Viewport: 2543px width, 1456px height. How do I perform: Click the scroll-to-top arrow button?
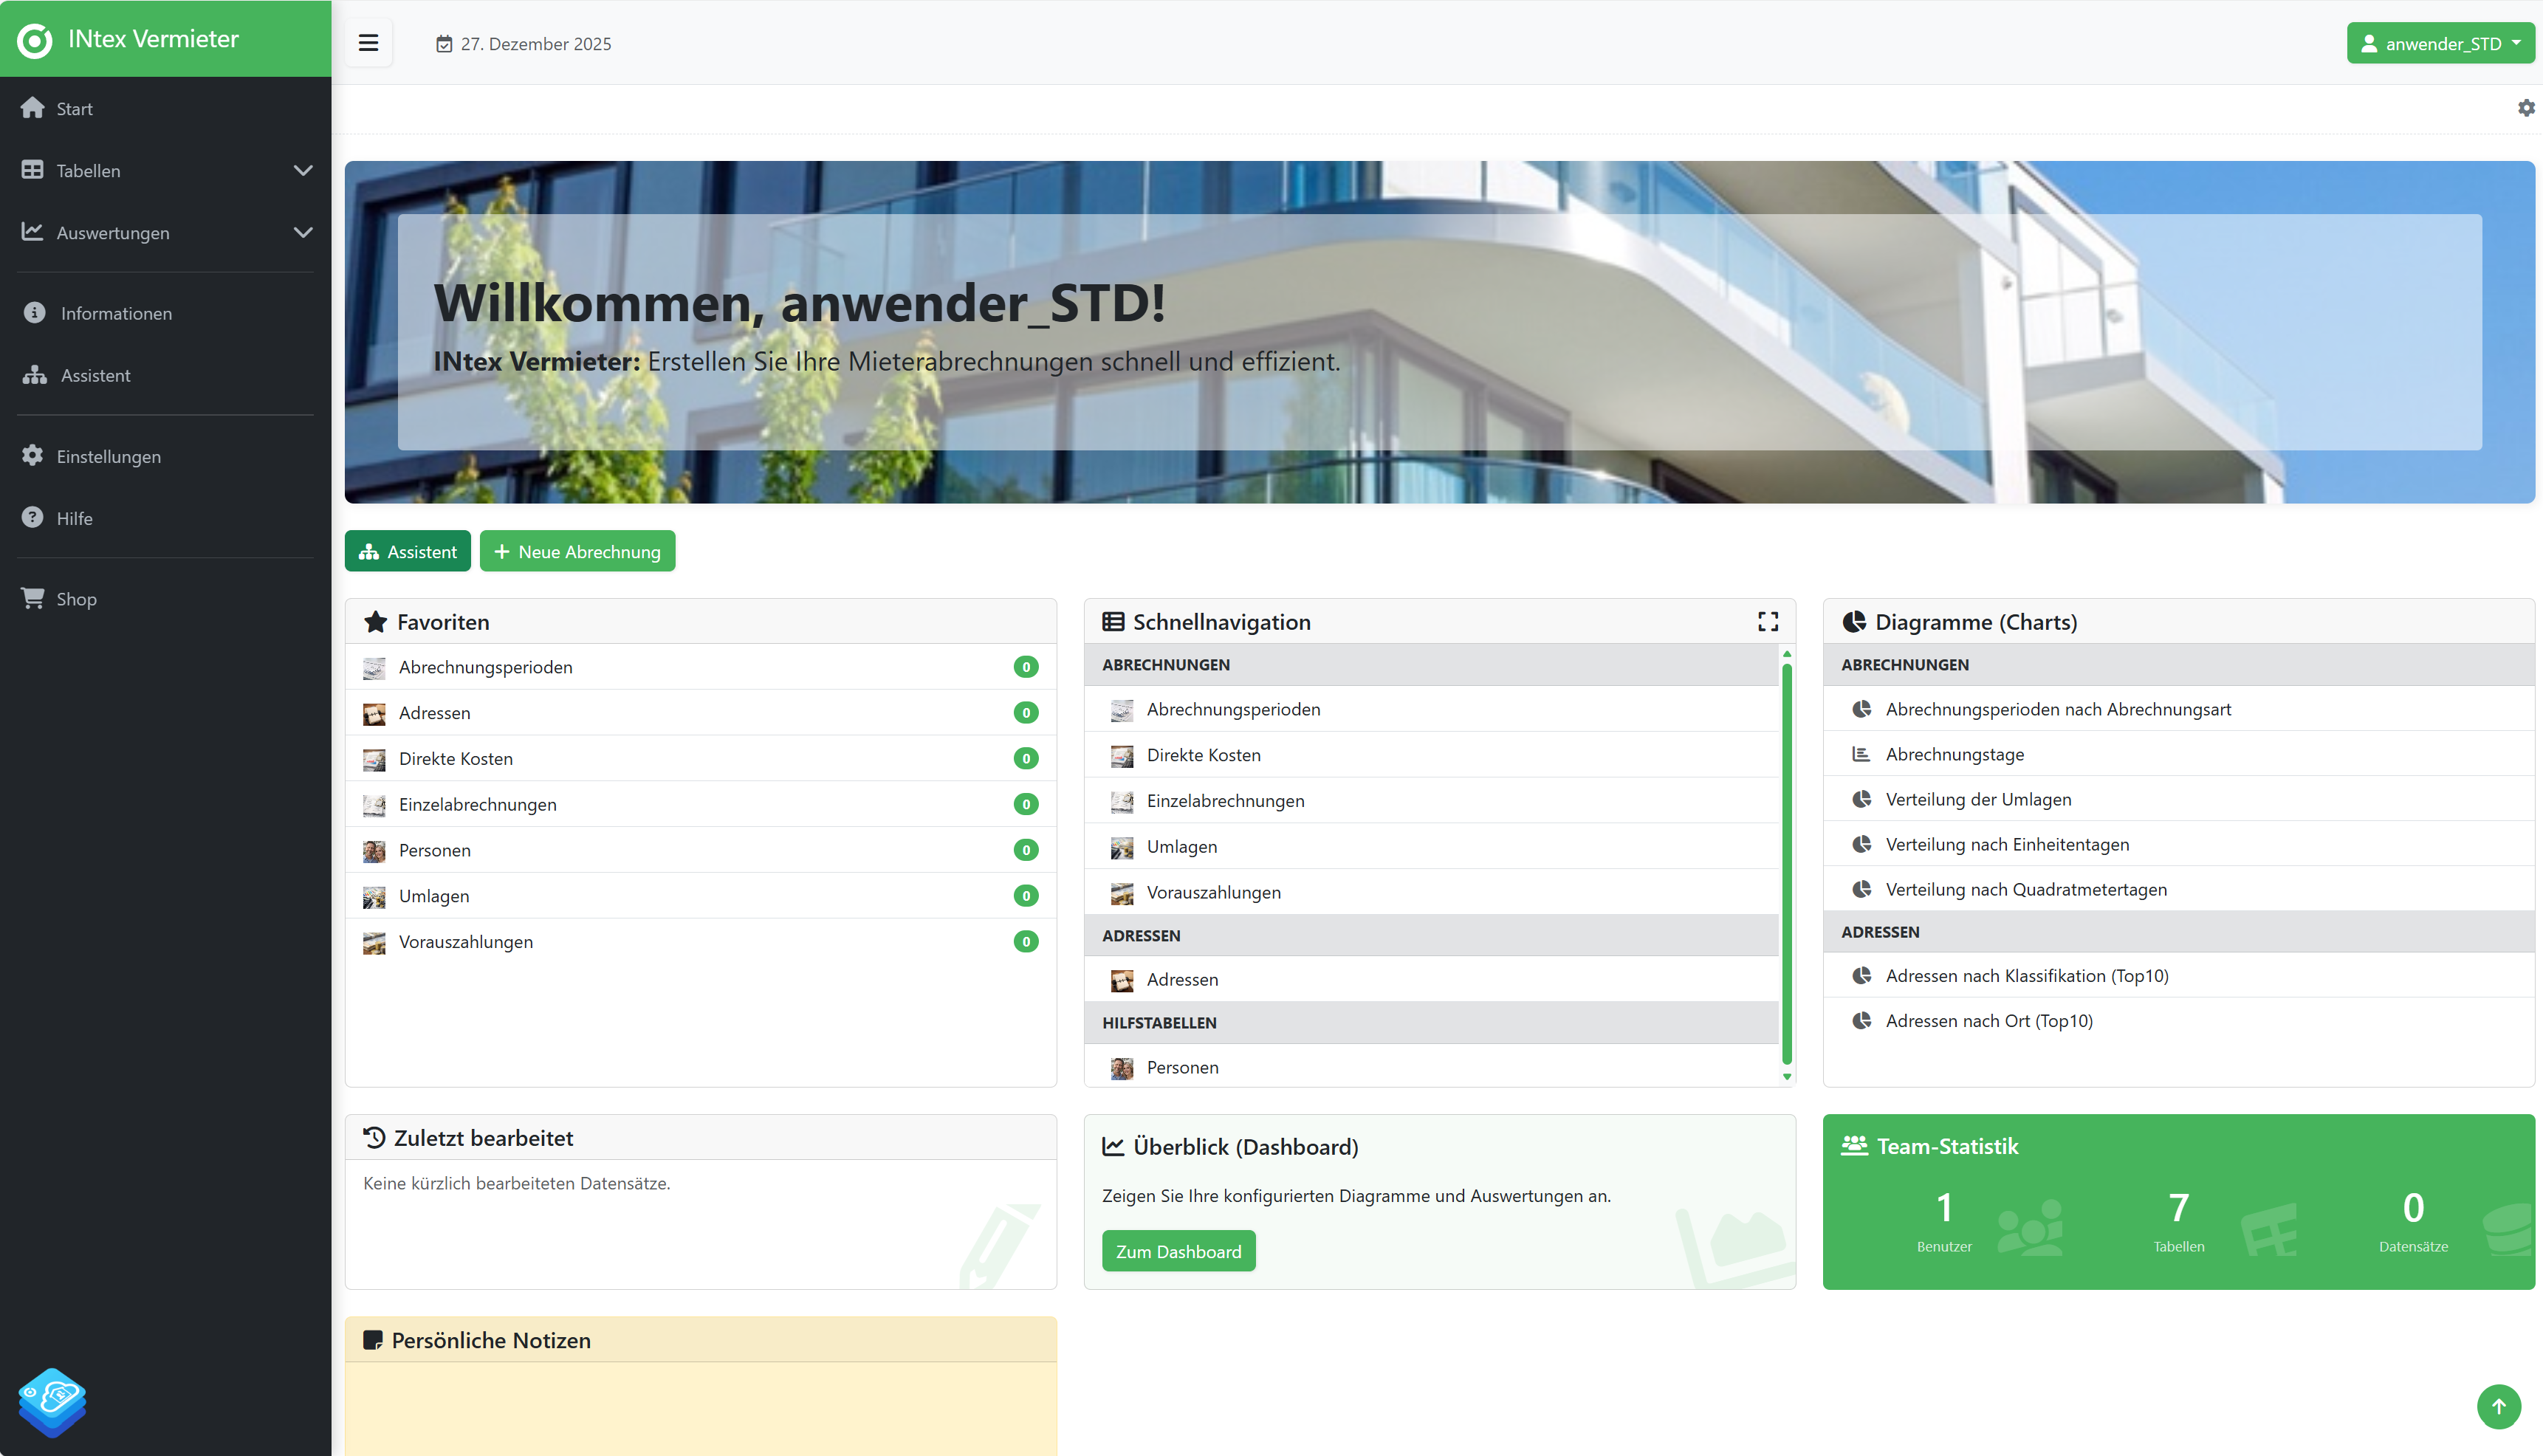pos(2498,1406)
